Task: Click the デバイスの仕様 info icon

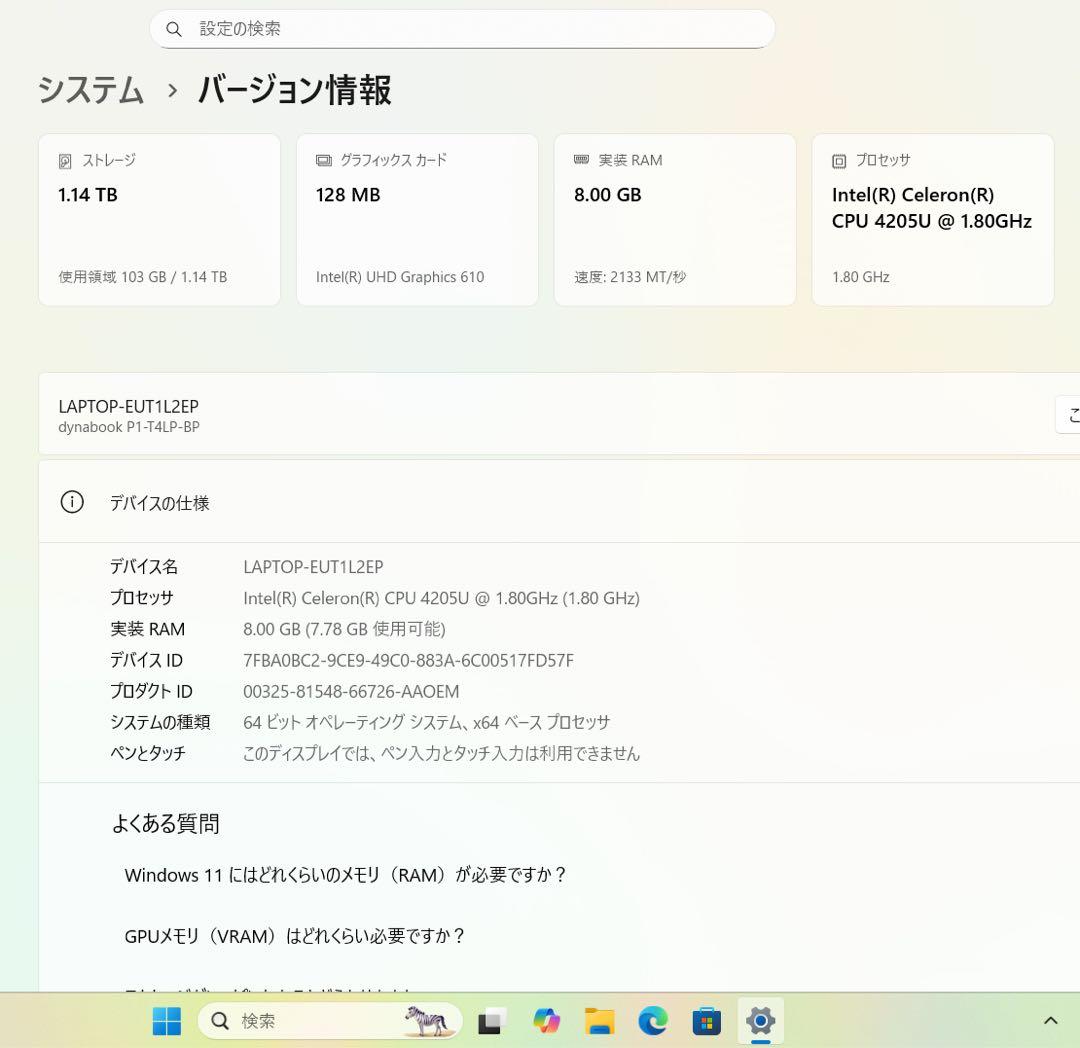Action: pyautogui.click(x=71, y=502)
